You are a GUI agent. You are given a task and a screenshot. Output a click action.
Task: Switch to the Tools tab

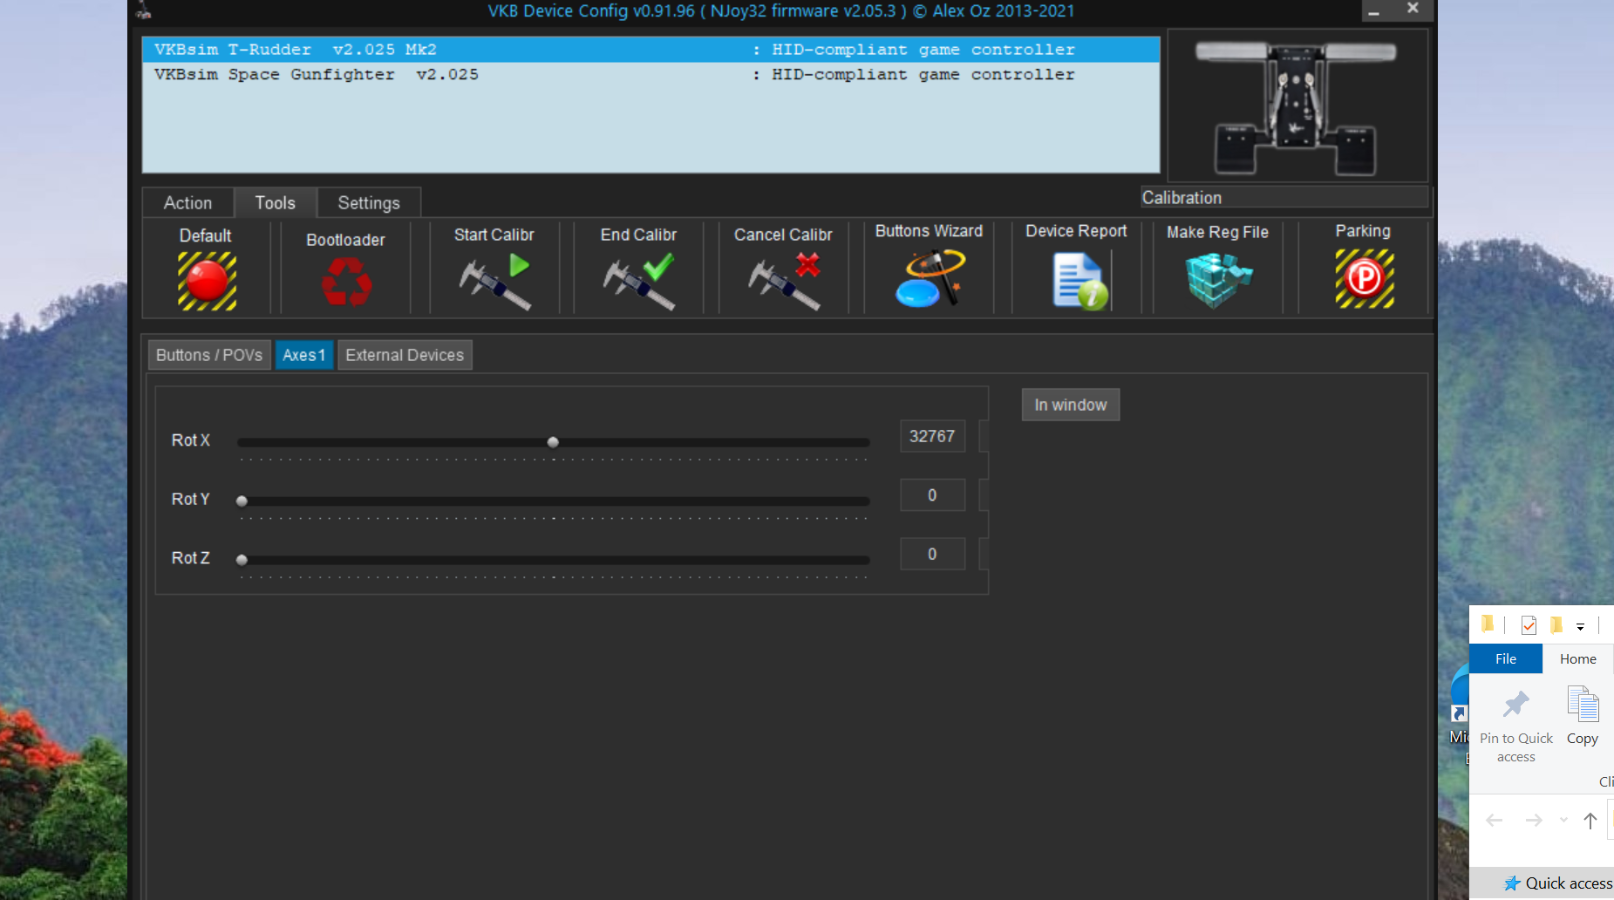[275, 203]
